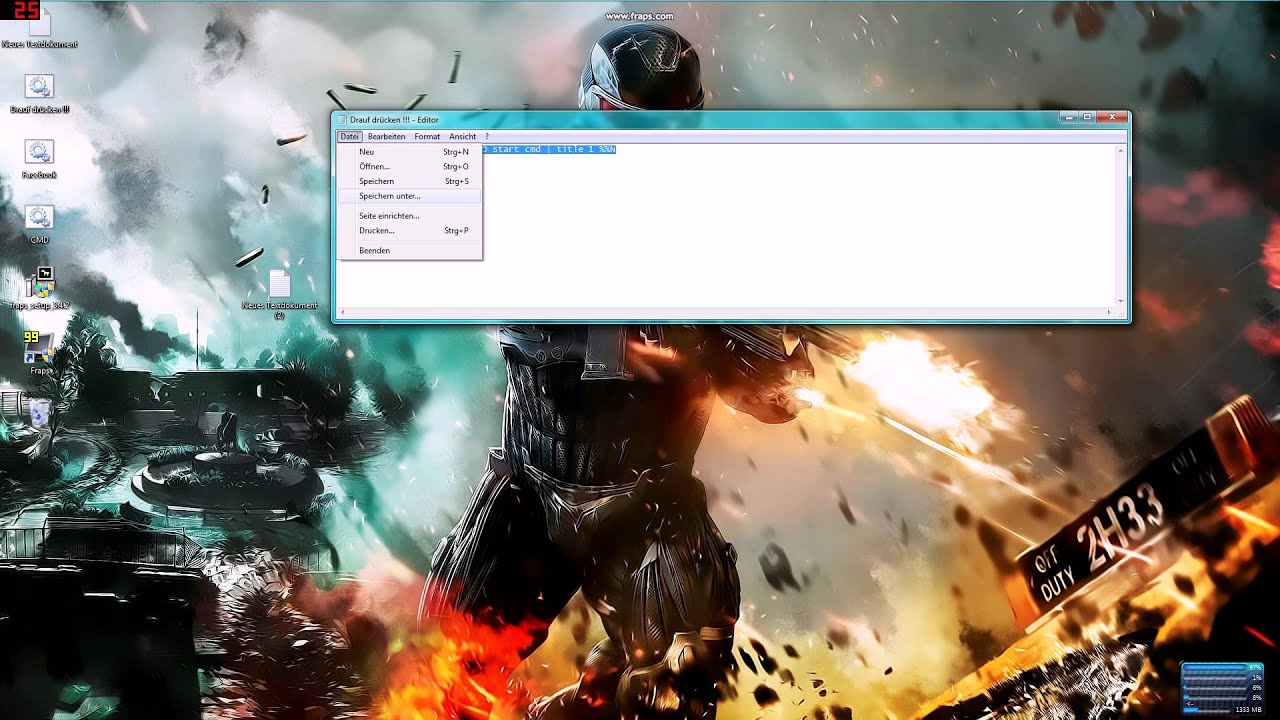Maximize the Editor window

coord(1087,117)
